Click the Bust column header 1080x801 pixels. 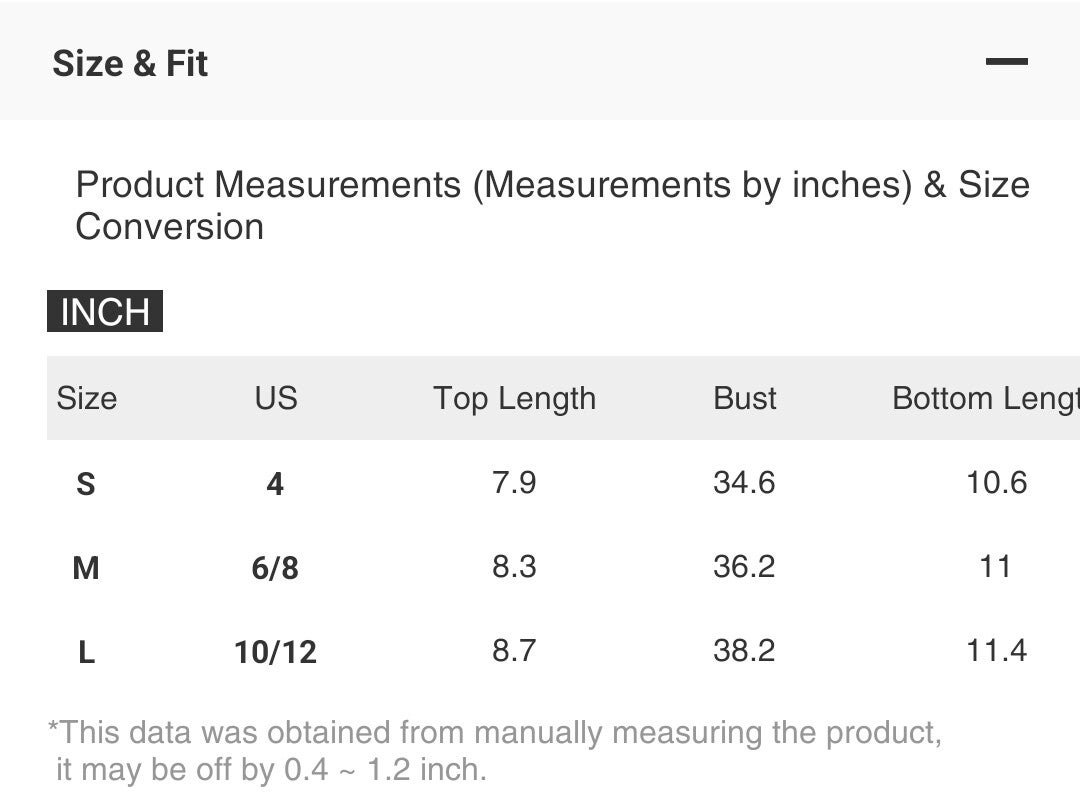pos(745,398)
